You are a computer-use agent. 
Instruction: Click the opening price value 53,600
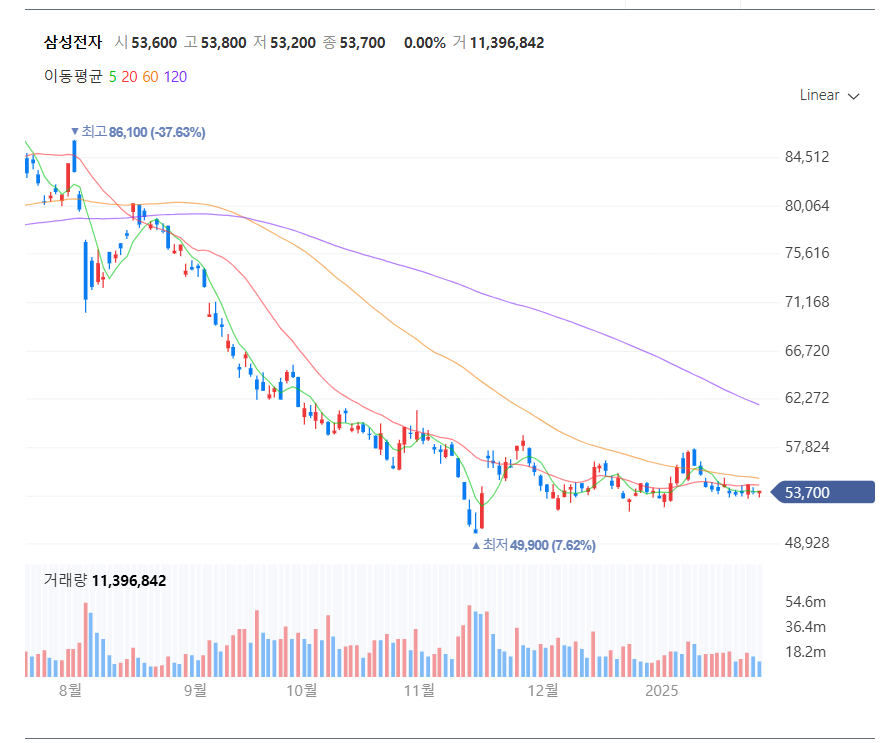pyautogui.click(x=154, y=43)
